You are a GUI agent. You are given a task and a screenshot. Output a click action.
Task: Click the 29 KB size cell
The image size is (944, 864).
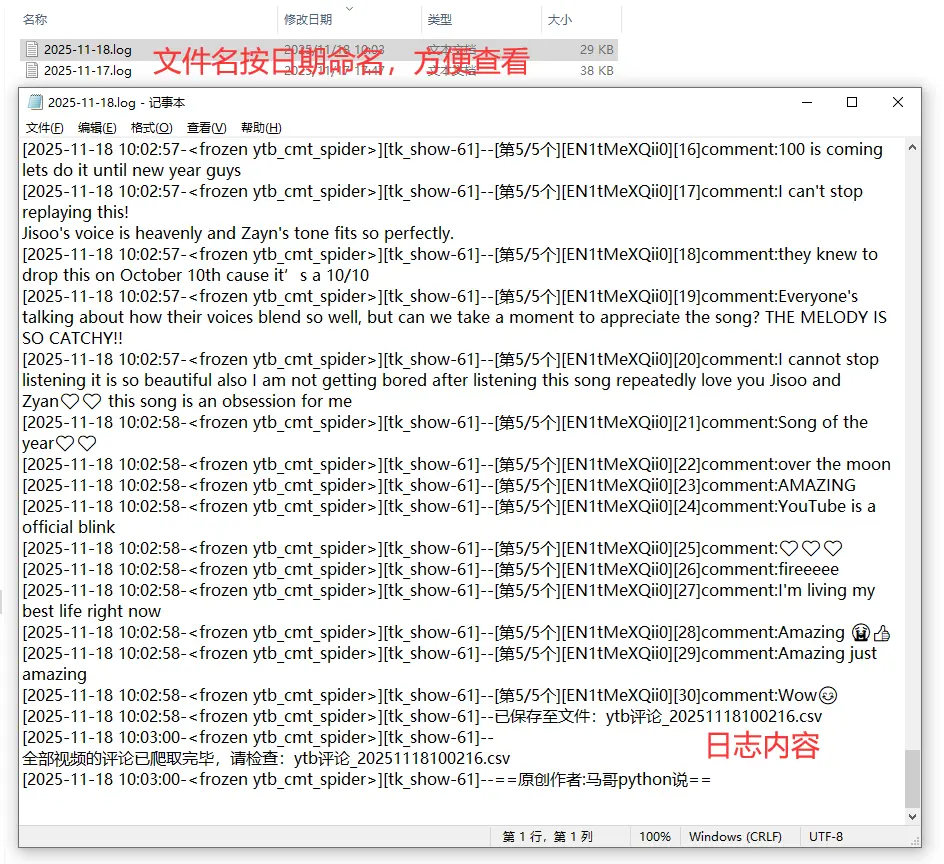[x=597, y=49]
